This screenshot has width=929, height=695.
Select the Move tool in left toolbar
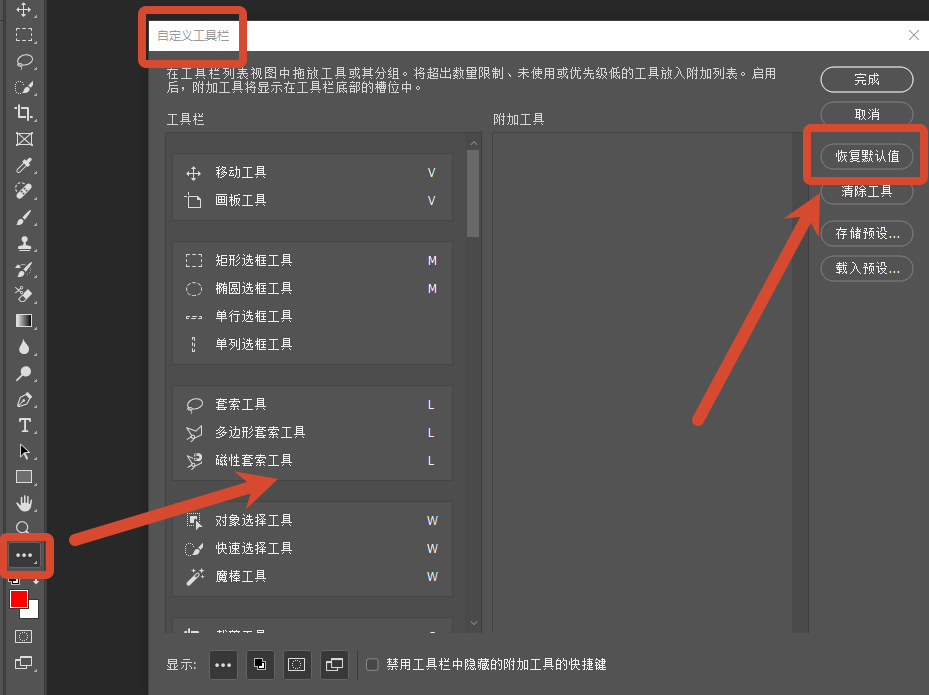pyautogui.click(x=24, y=9)
